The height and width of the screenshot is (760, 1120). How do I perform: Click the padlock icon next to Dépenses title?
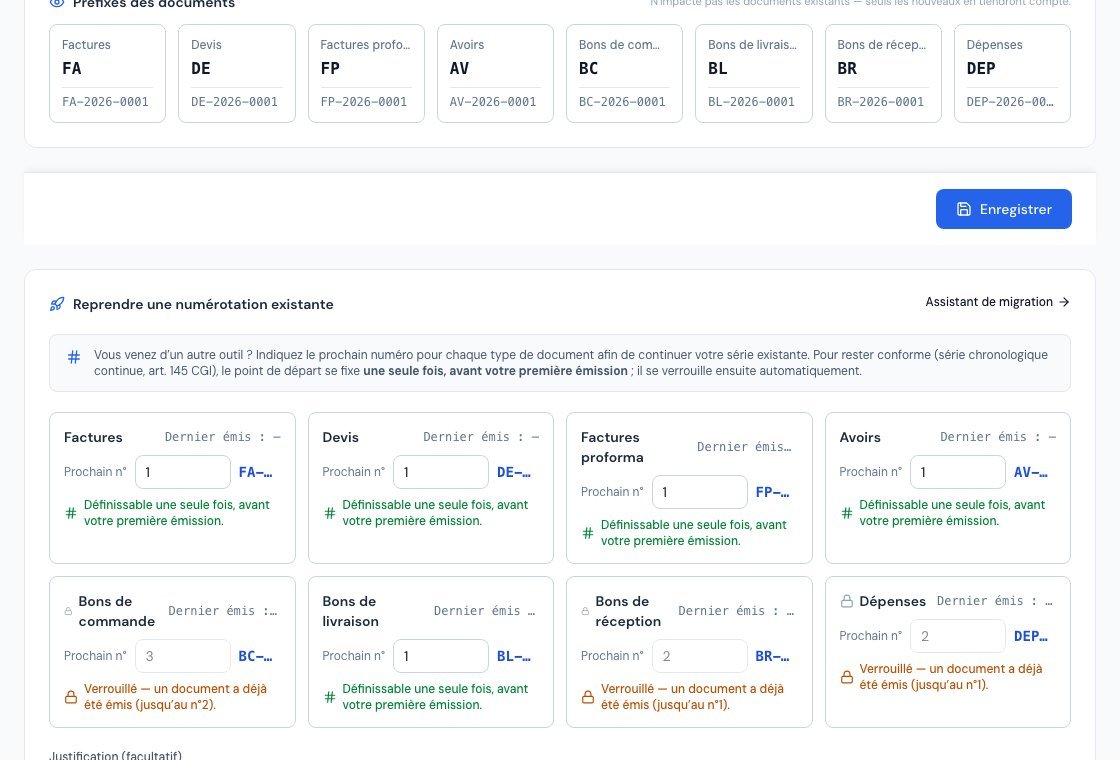click(x=846, y=601)
